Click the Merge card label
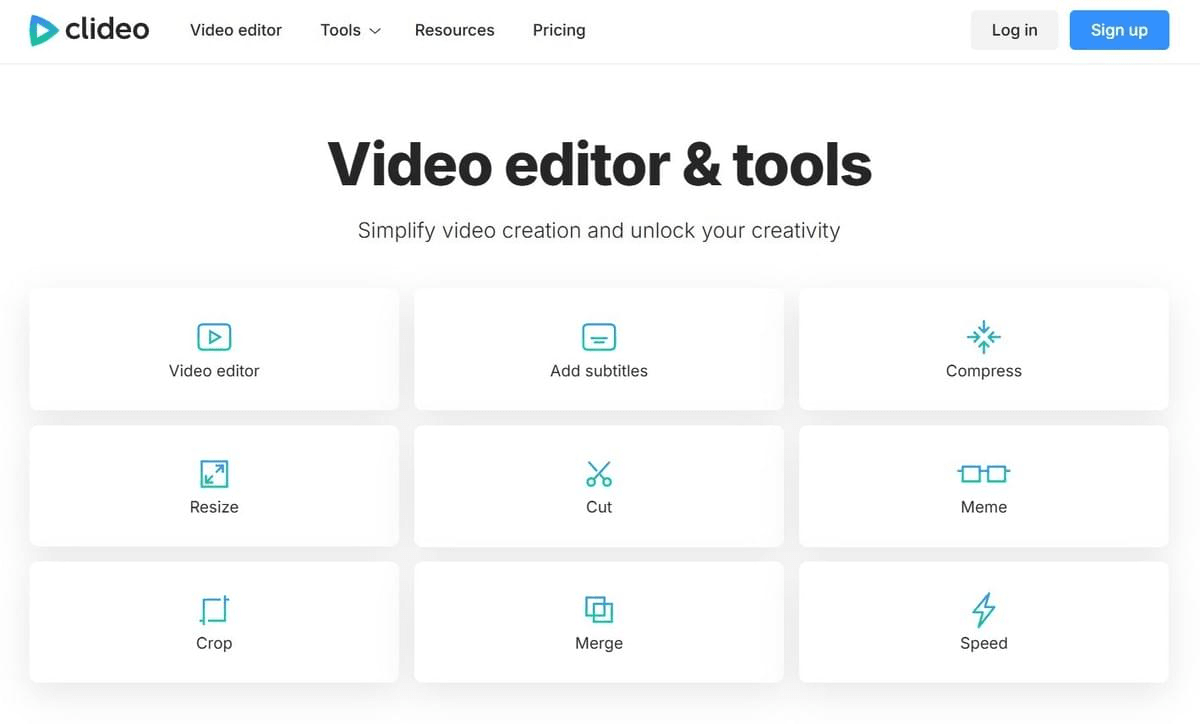1200x724 pixels. (599, 643)
